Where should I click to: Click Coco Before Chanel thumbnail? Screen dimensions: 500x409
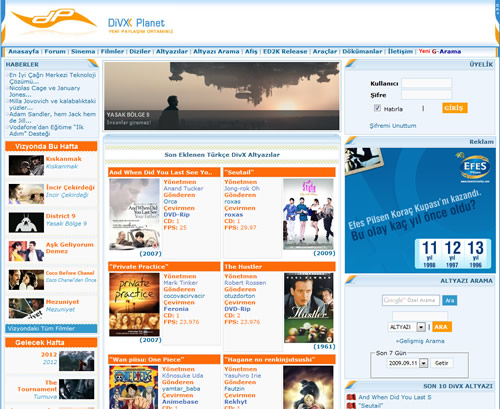pos(26,280)
